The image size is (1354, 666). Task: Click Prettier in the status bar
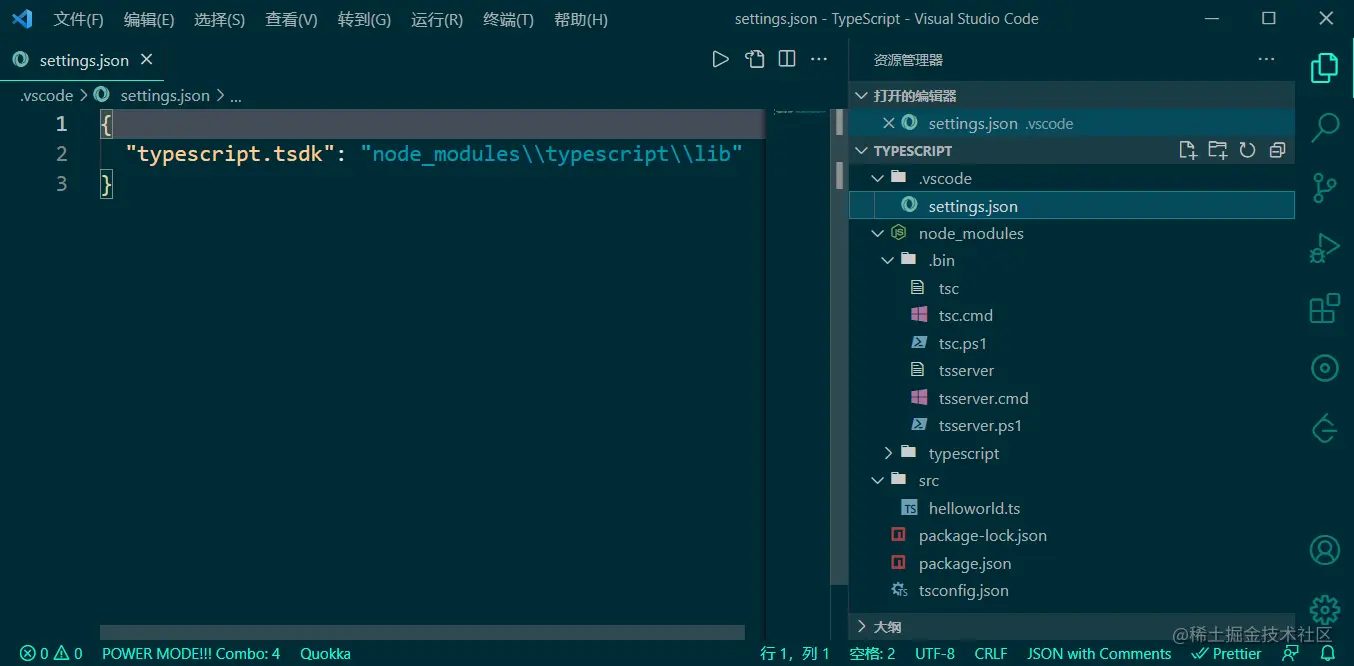(1226, 653)
